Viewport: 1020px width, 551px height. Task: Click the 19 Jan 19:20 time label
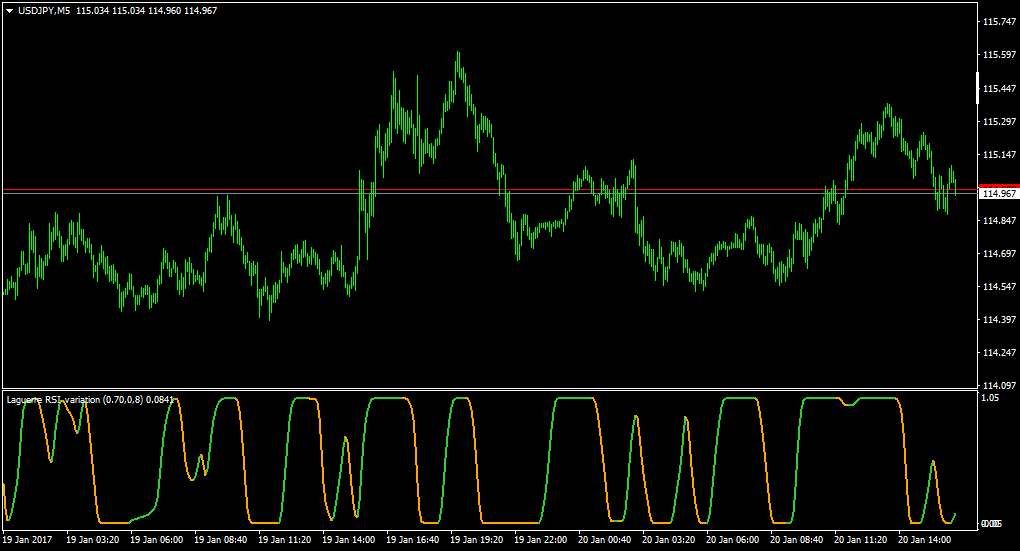[477, 539]
